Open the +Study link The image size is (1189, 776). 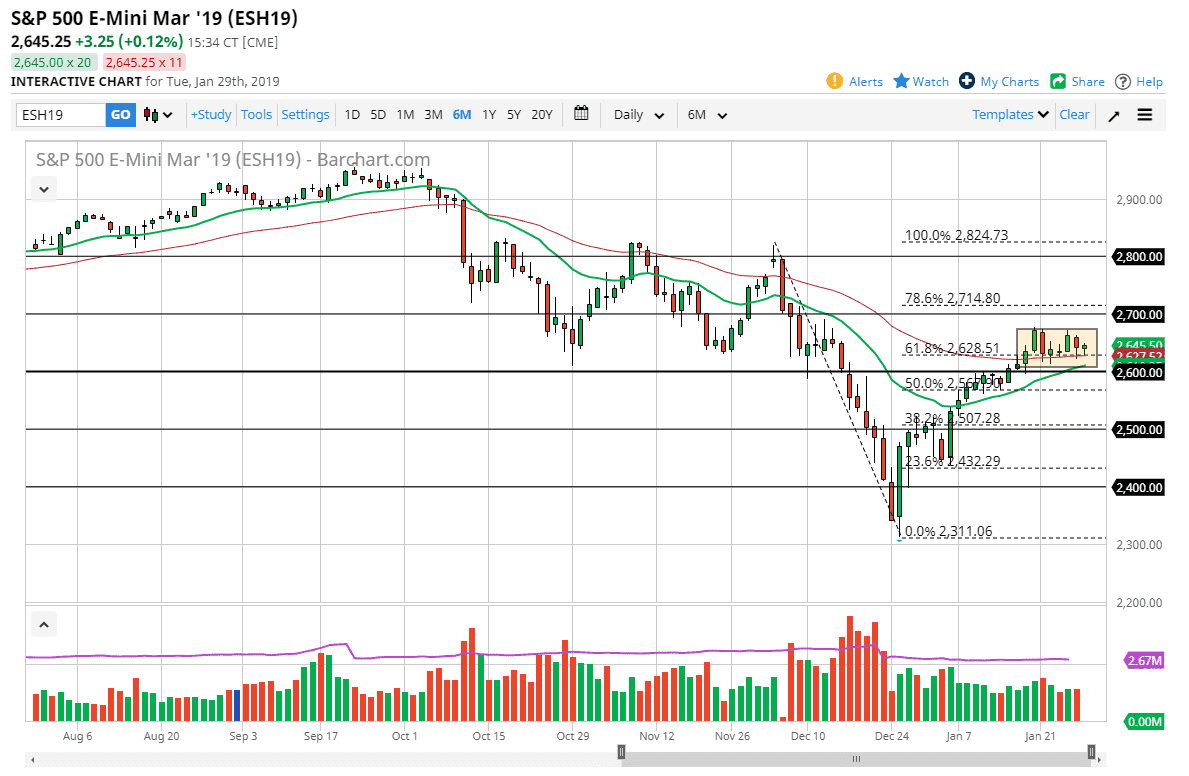(210, 115)
